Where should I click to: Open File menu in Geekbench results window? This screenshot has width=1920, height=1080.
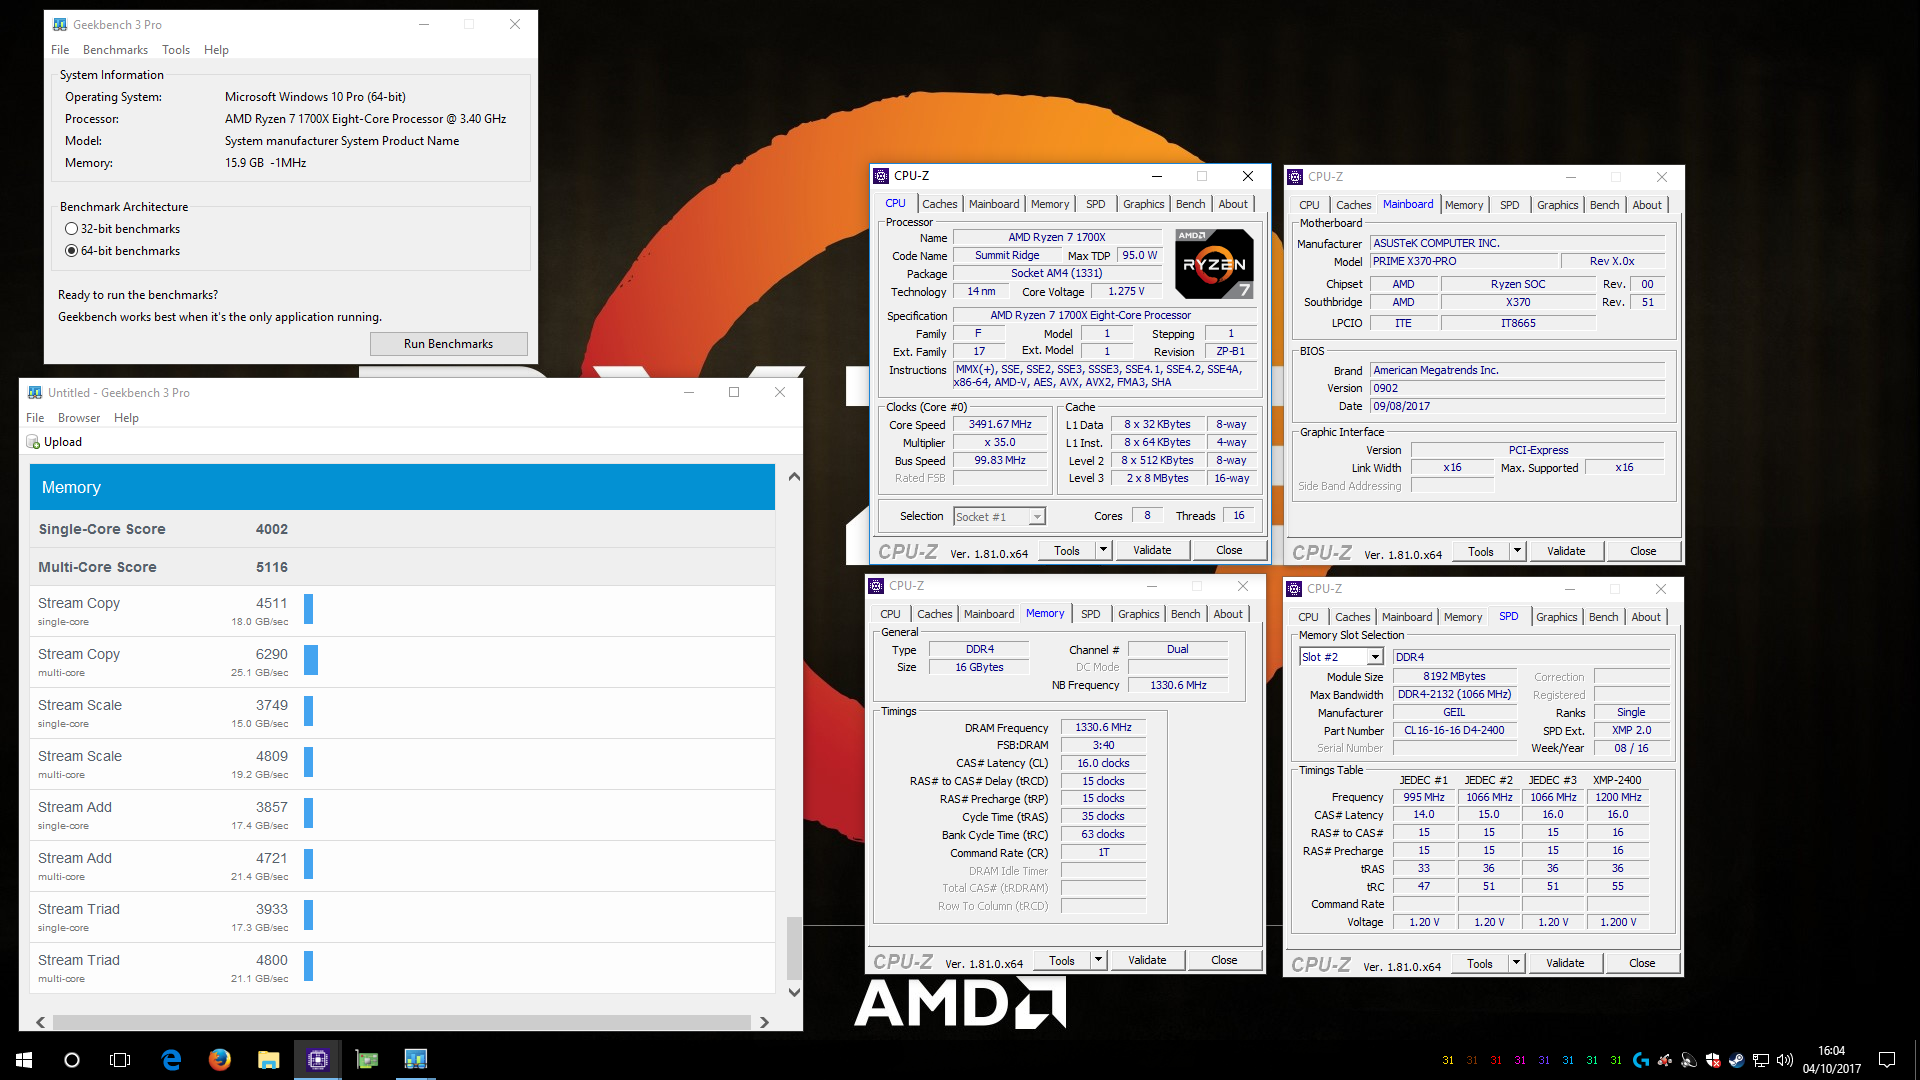point(35,418)
